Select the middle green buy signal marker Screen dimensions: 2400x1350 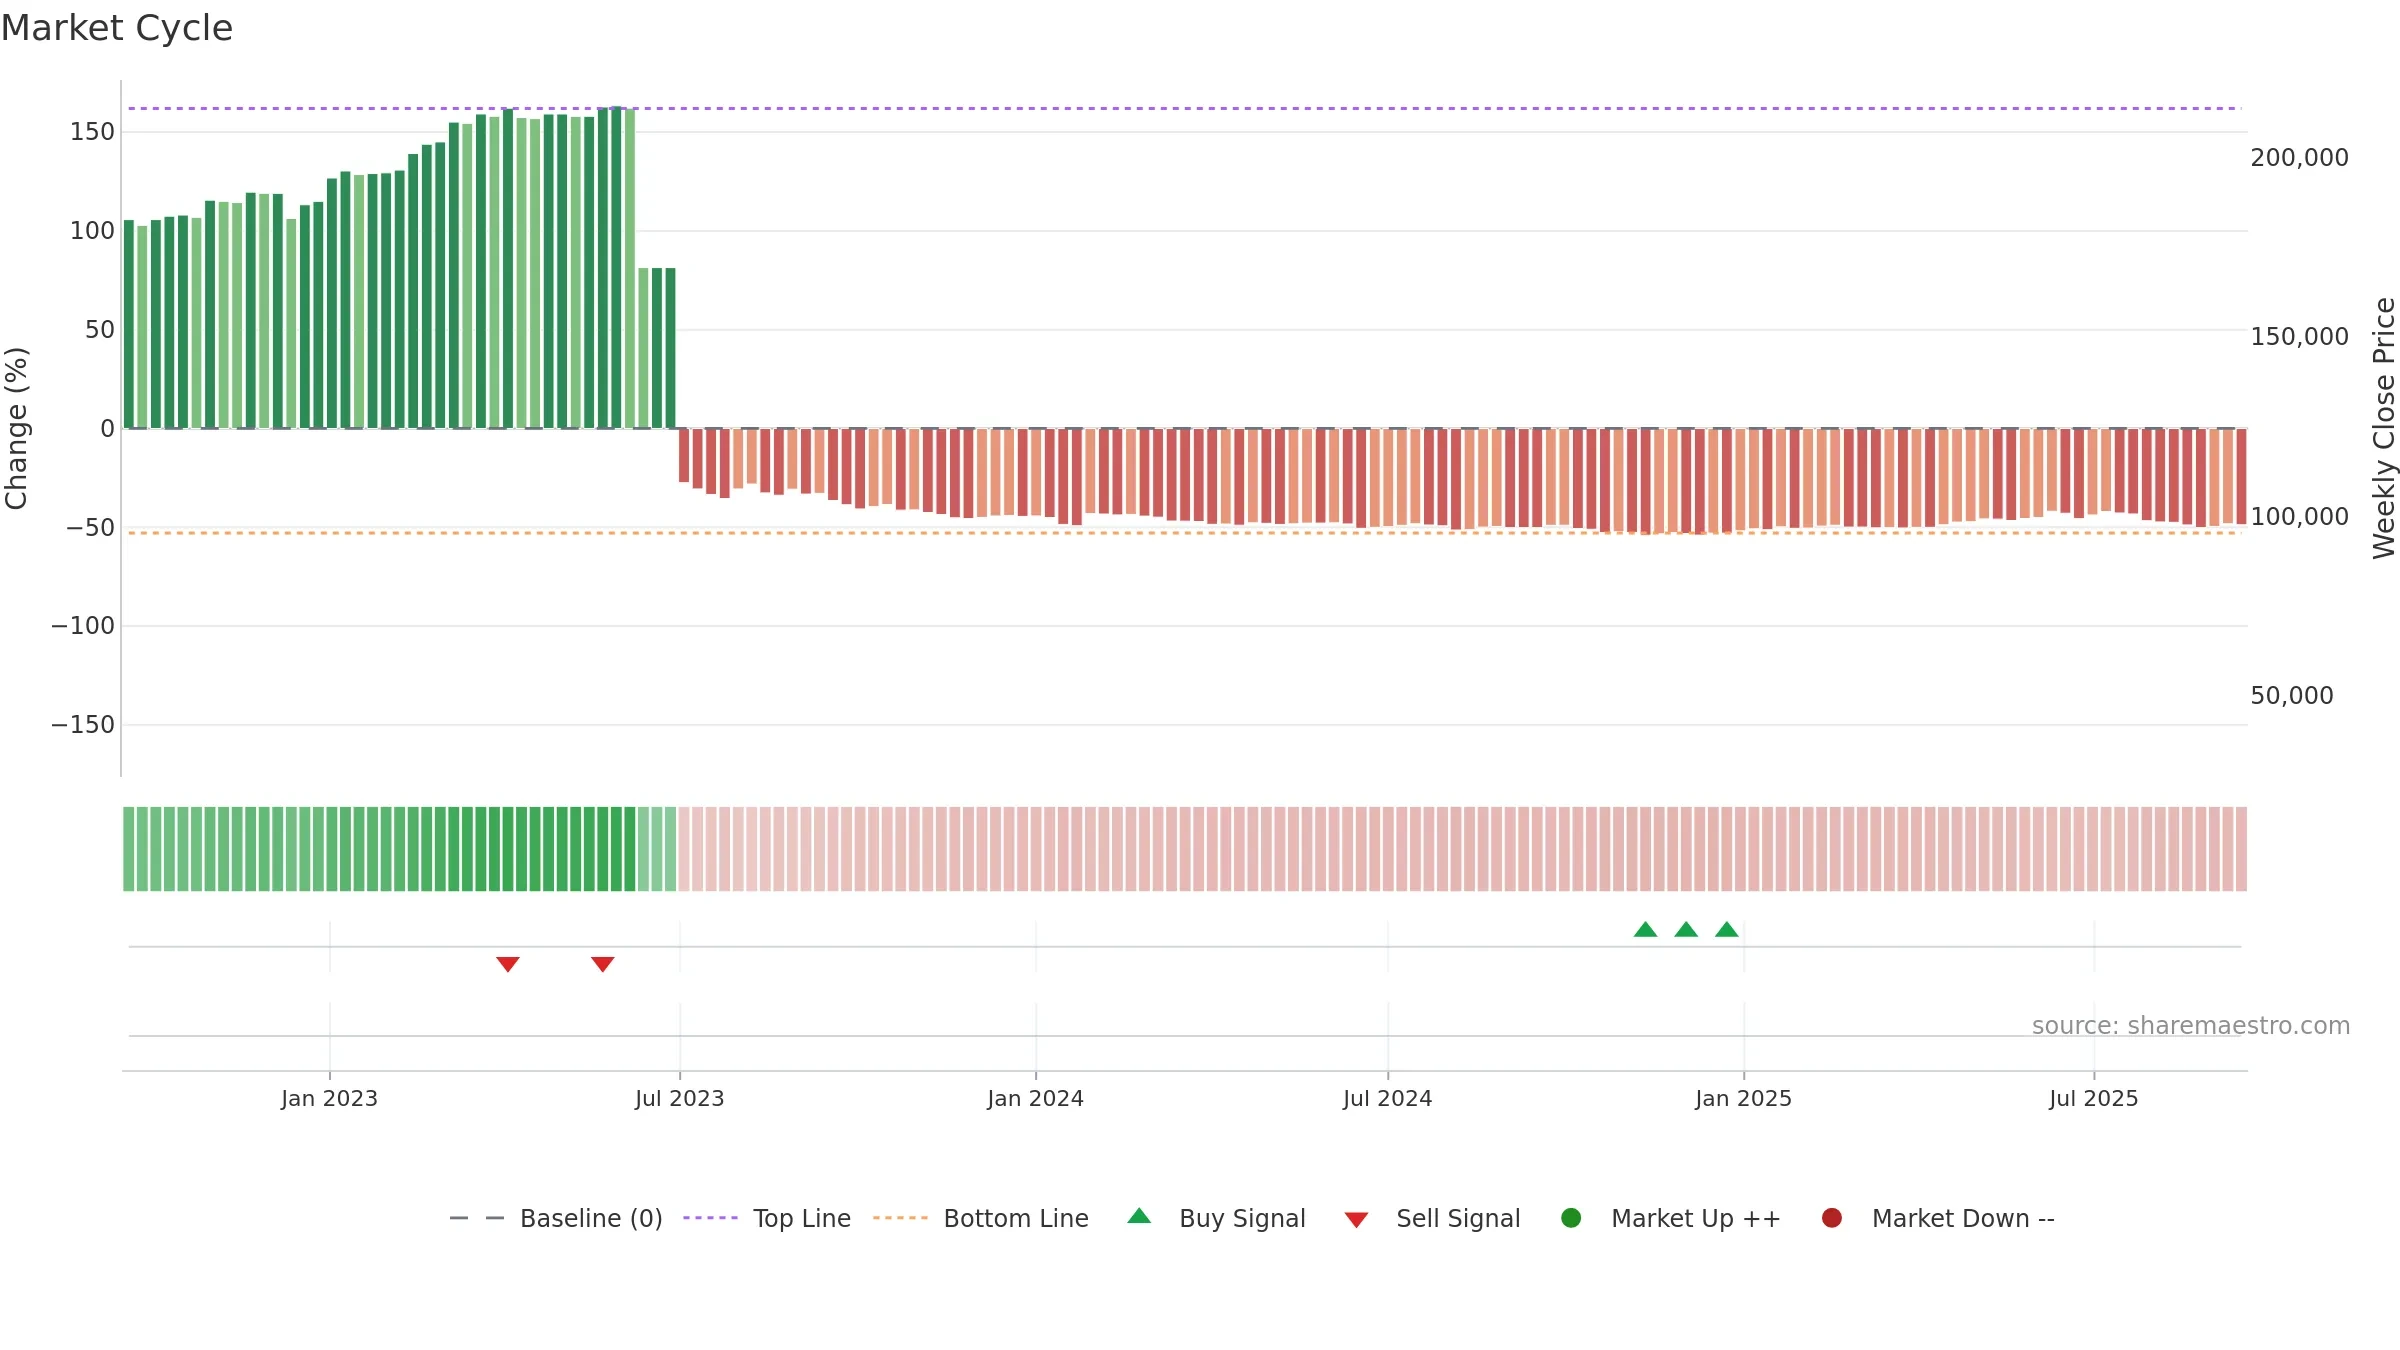[1686, 929]
